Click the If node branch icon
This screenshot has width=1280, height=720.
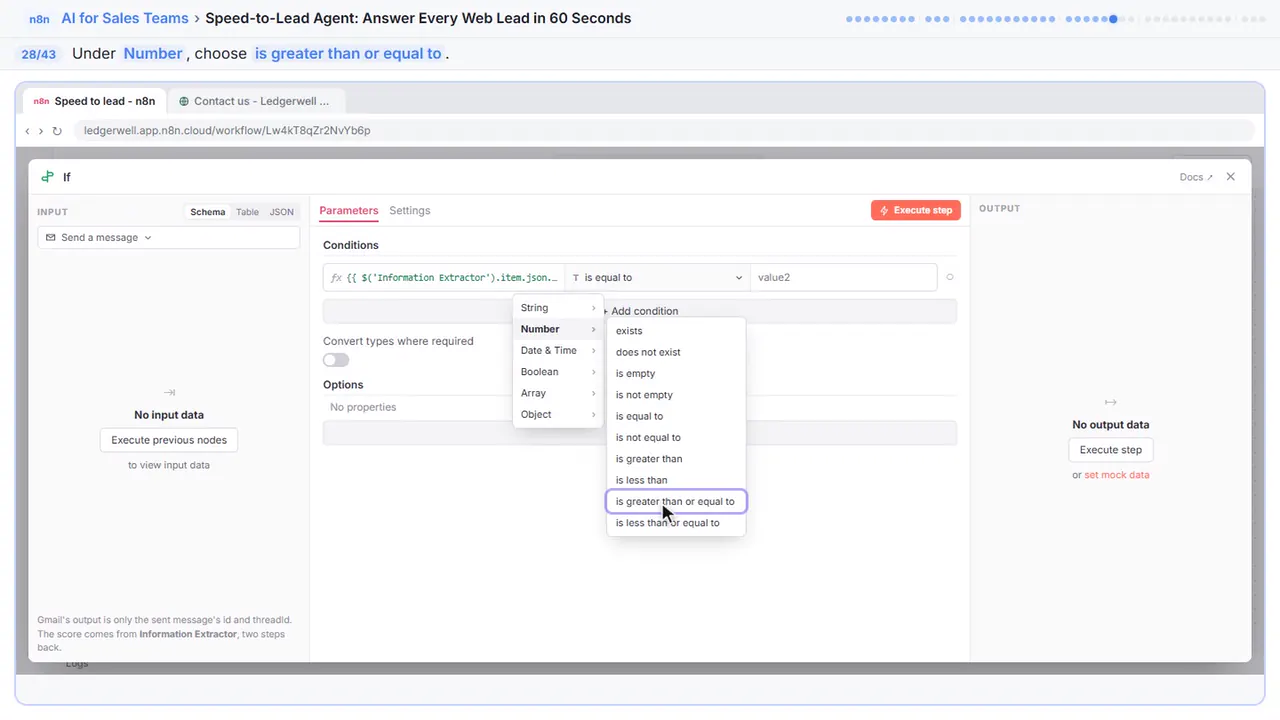[x=47, y=177]
